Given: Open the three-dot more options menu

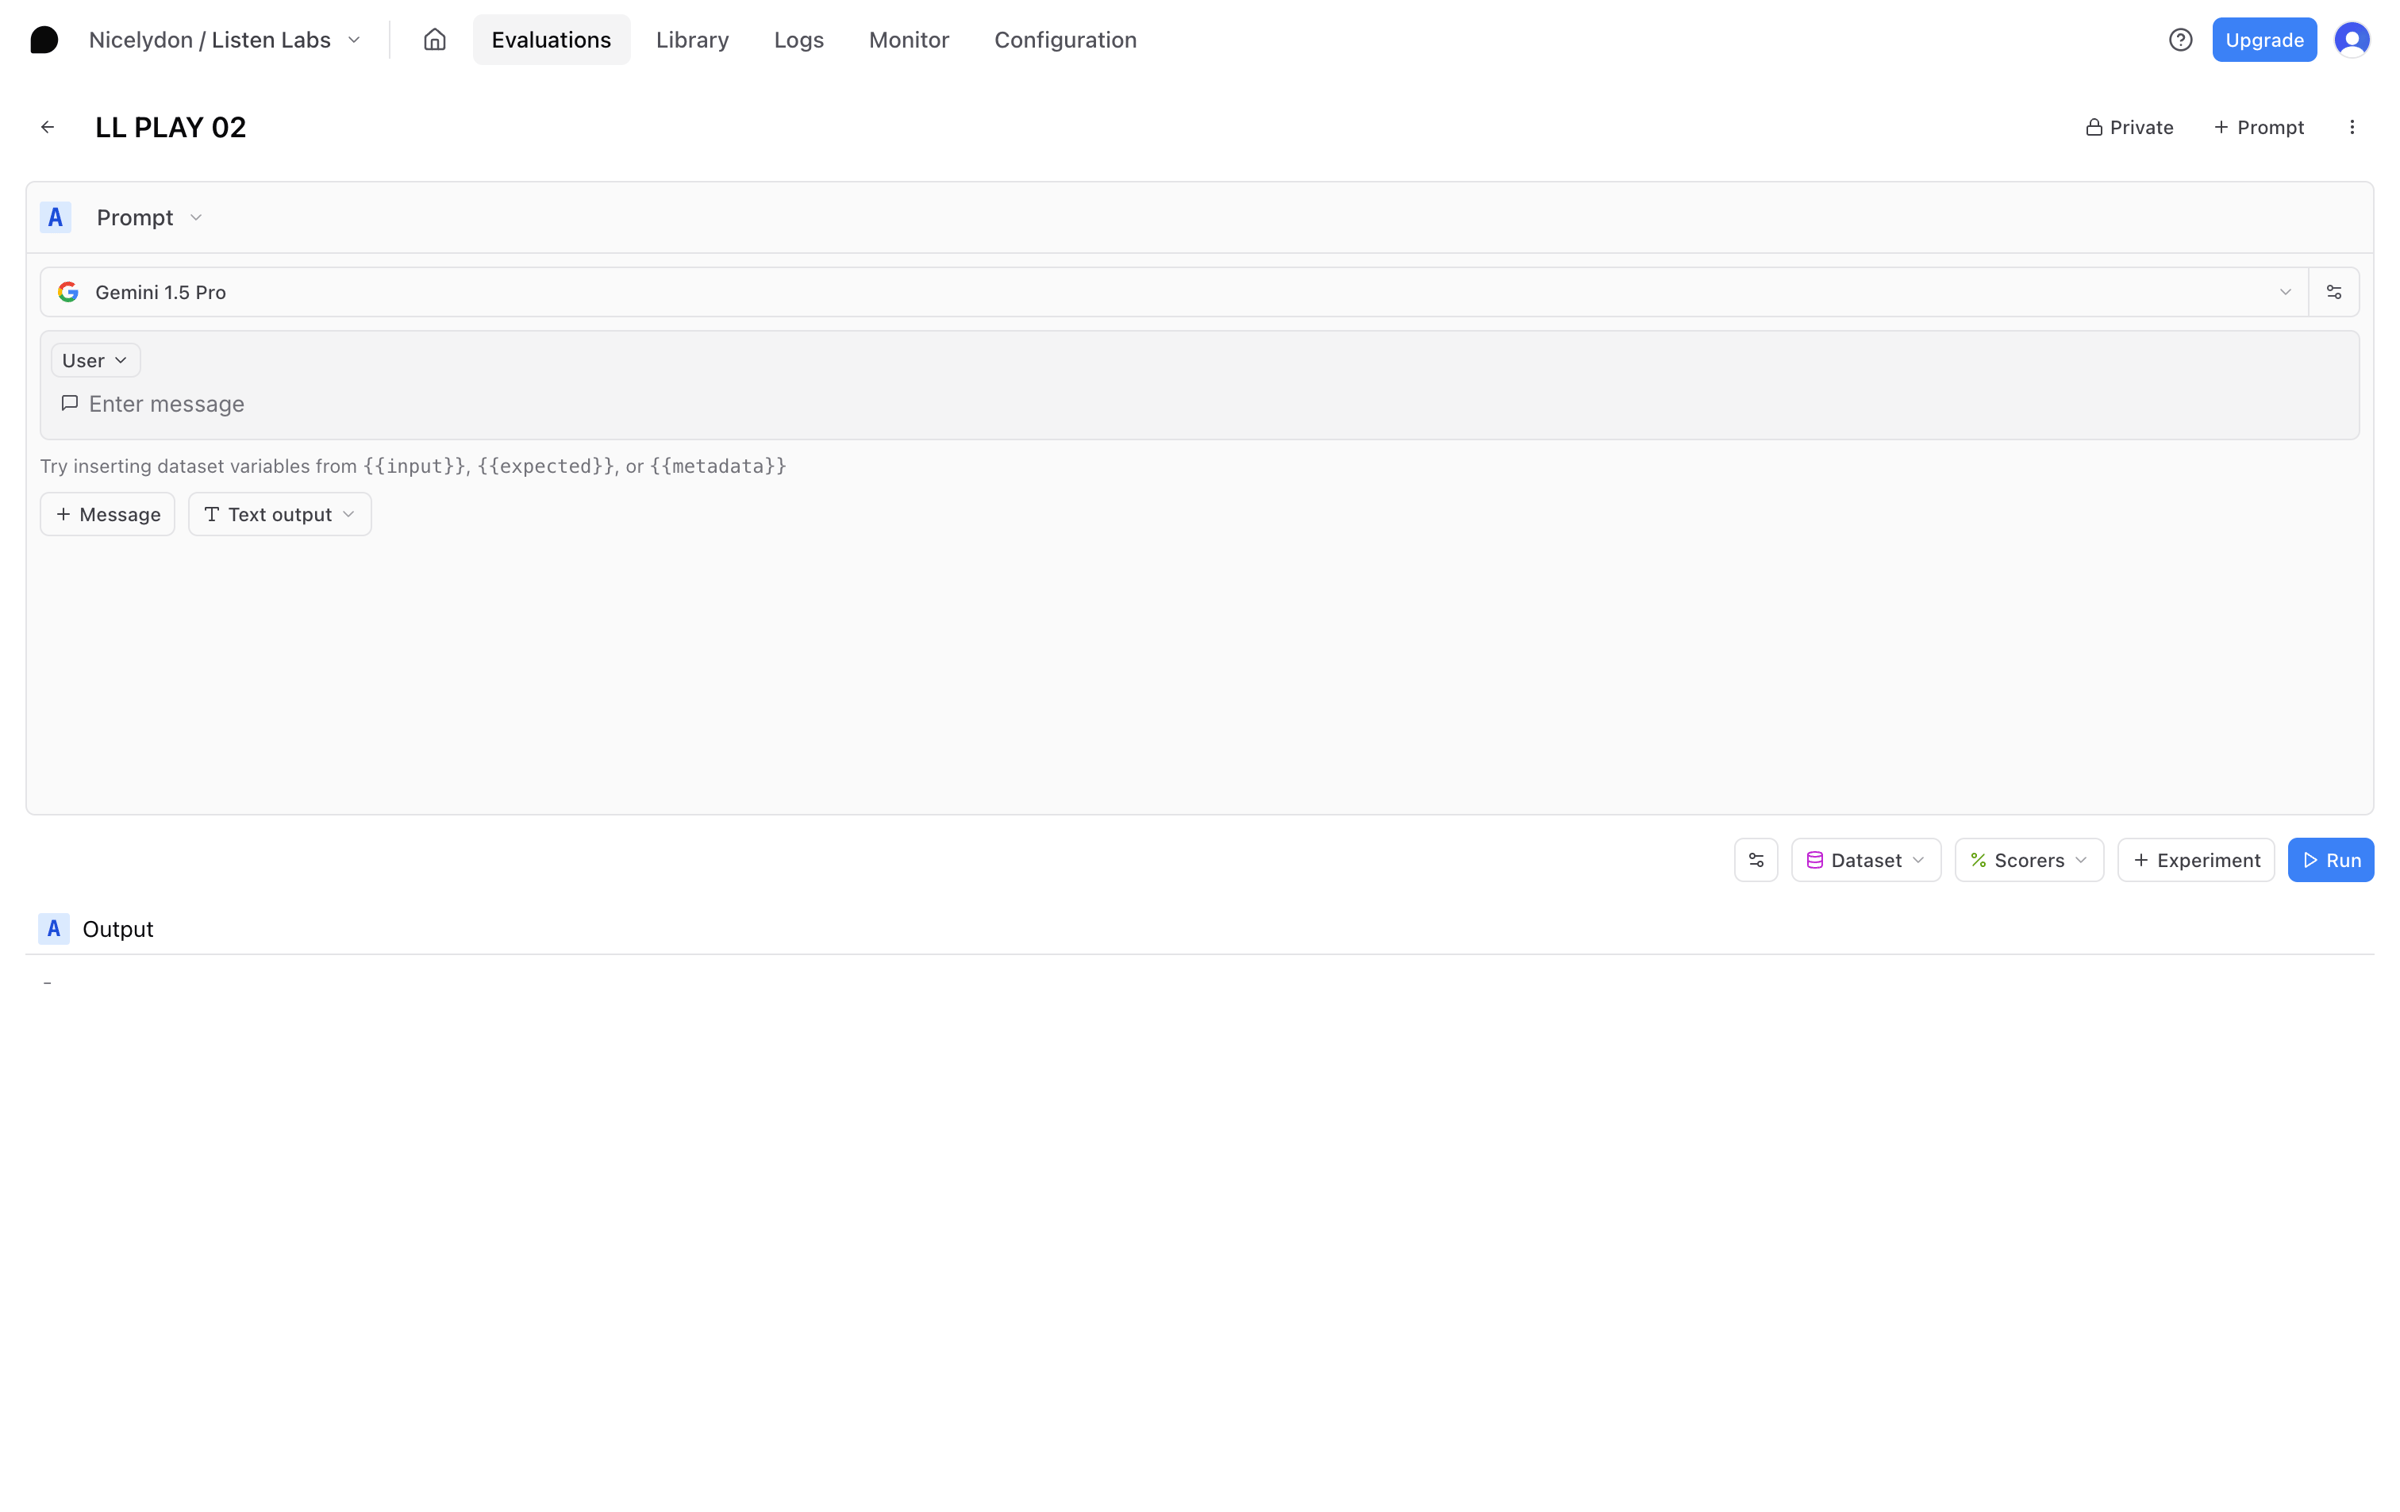Looking at the screenshot, I should tap(2352, 127).
